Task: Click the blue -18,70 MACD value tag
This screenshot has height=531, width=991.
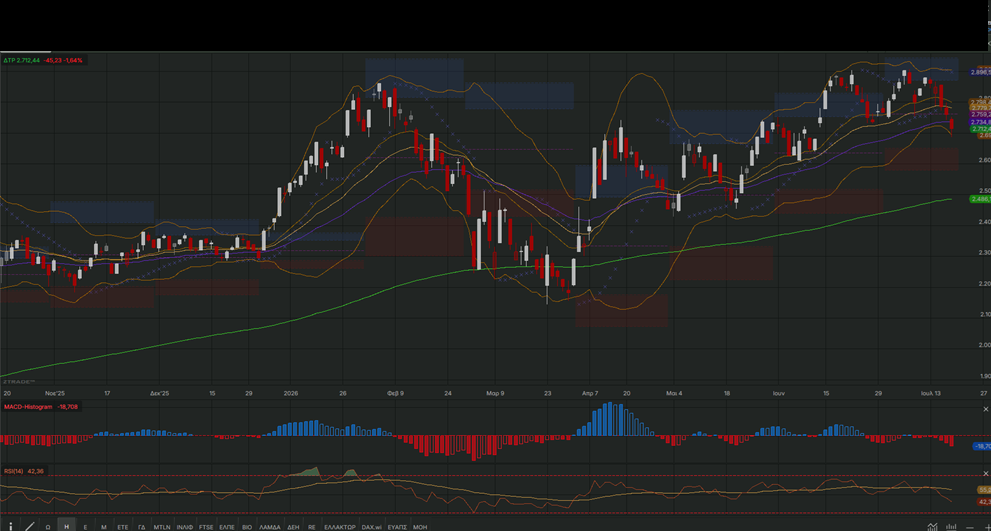Action: pos(982,446)
